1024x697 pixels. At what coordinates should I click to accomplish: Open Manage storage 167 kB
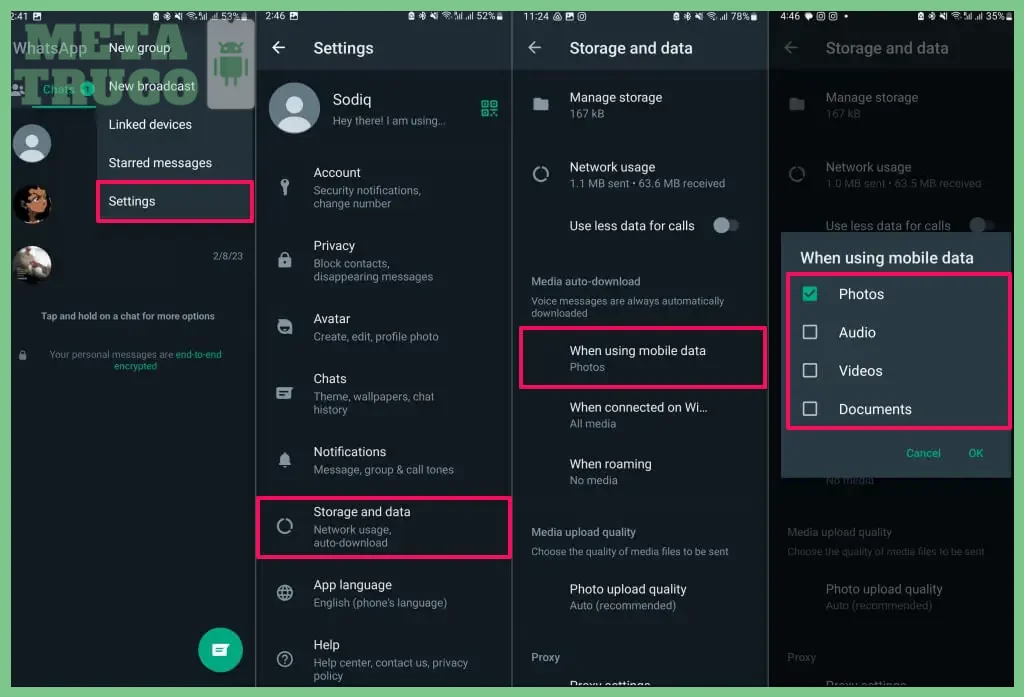point(641,105)
